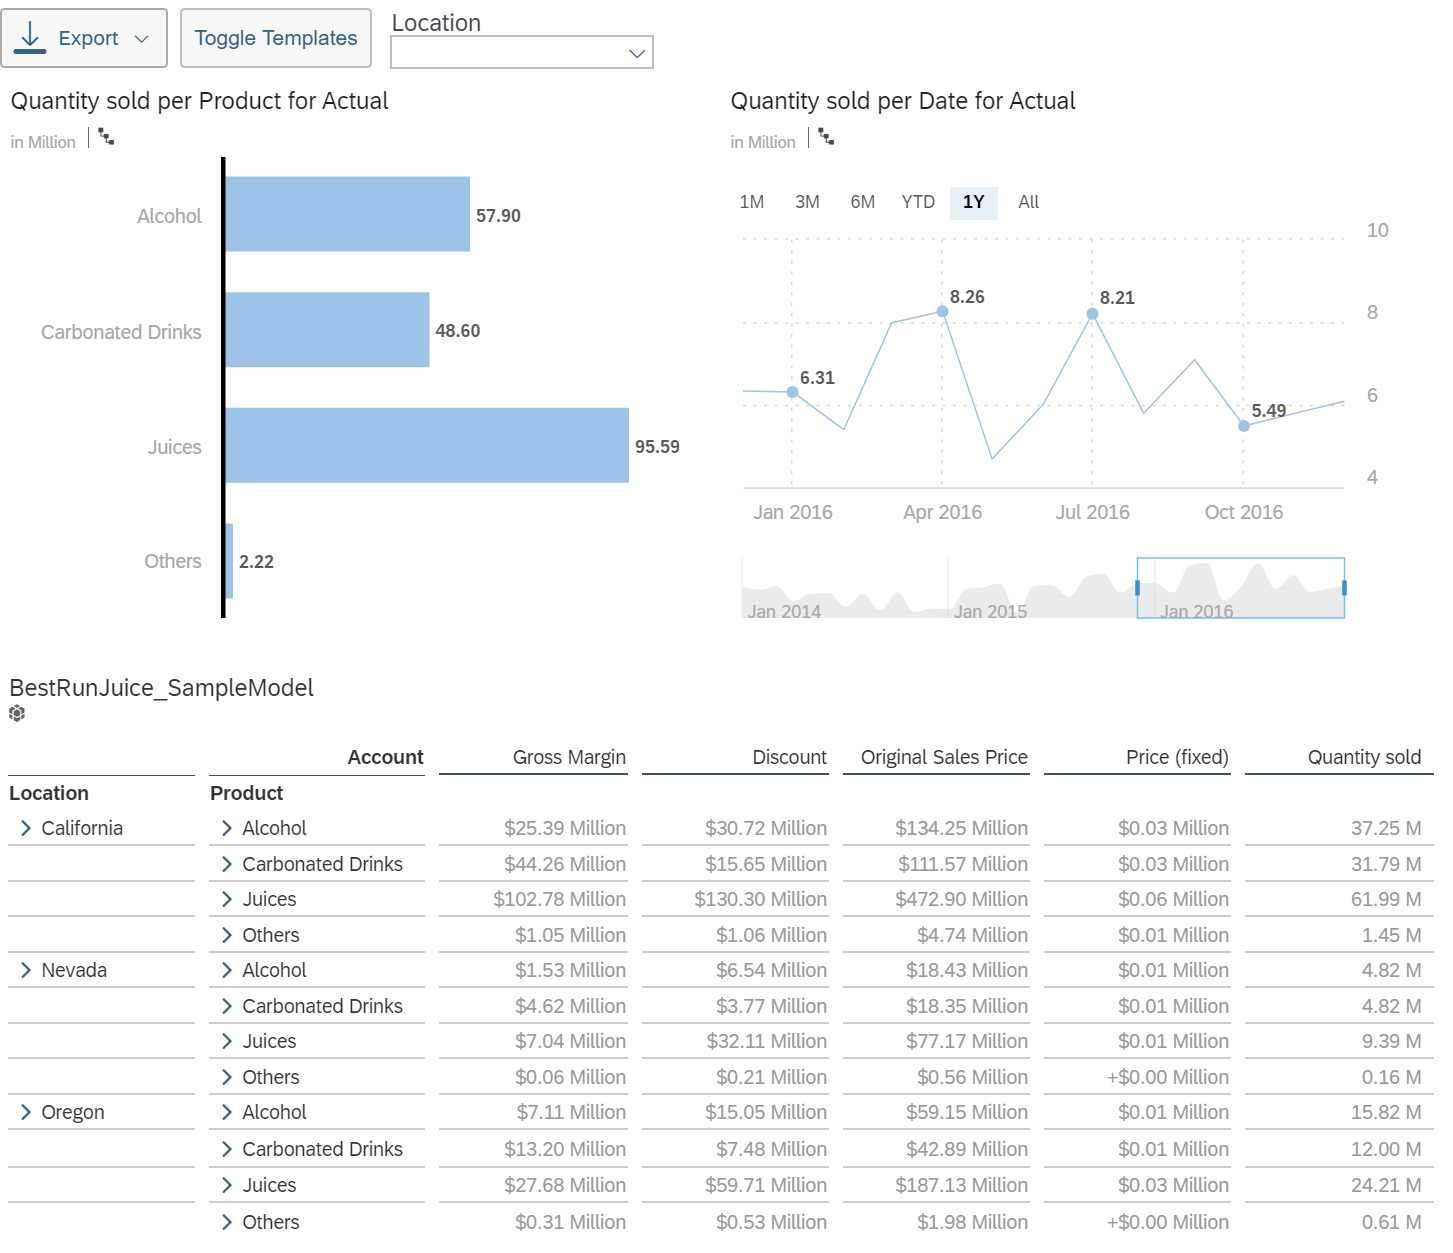Select the YTD time range tab
Screen dimensions: 1453x1253
click(918, 202)
